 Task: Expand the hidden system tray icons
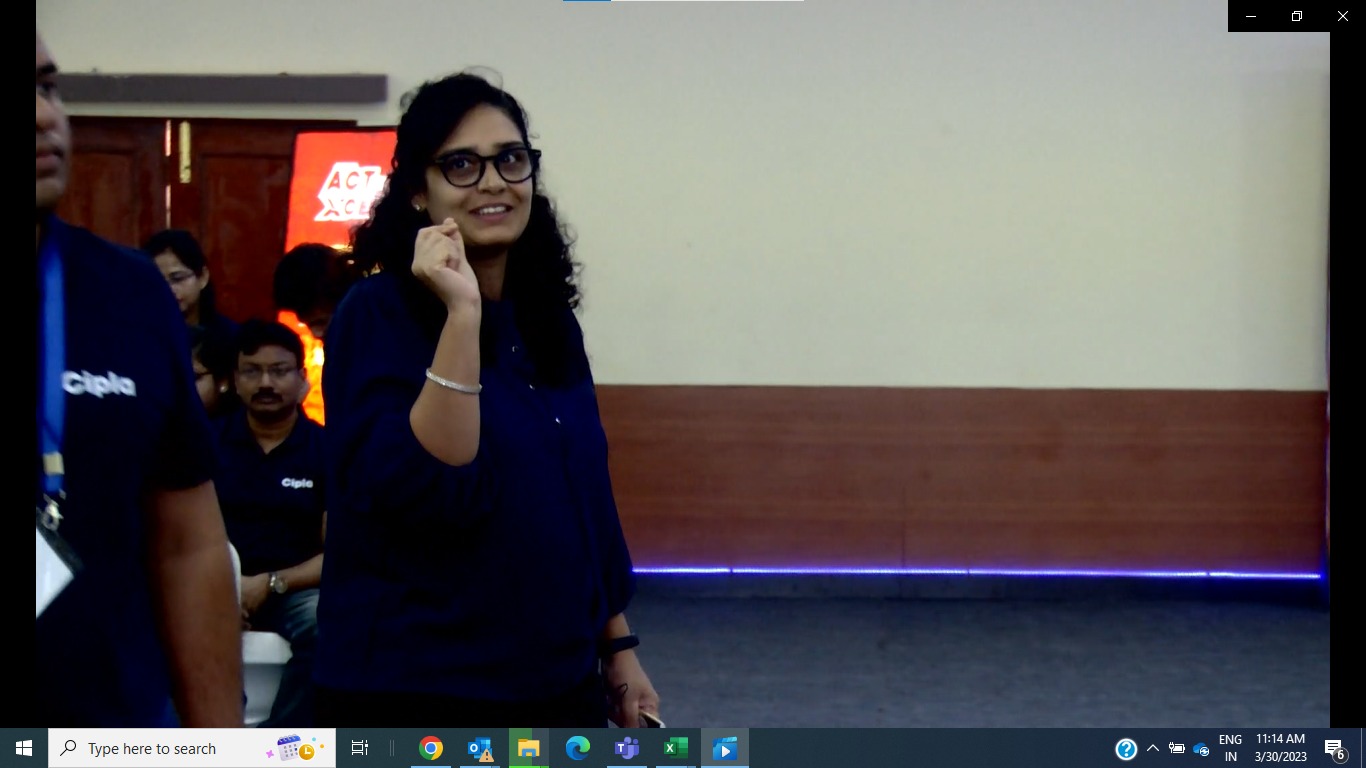(x=1153, y=749)
